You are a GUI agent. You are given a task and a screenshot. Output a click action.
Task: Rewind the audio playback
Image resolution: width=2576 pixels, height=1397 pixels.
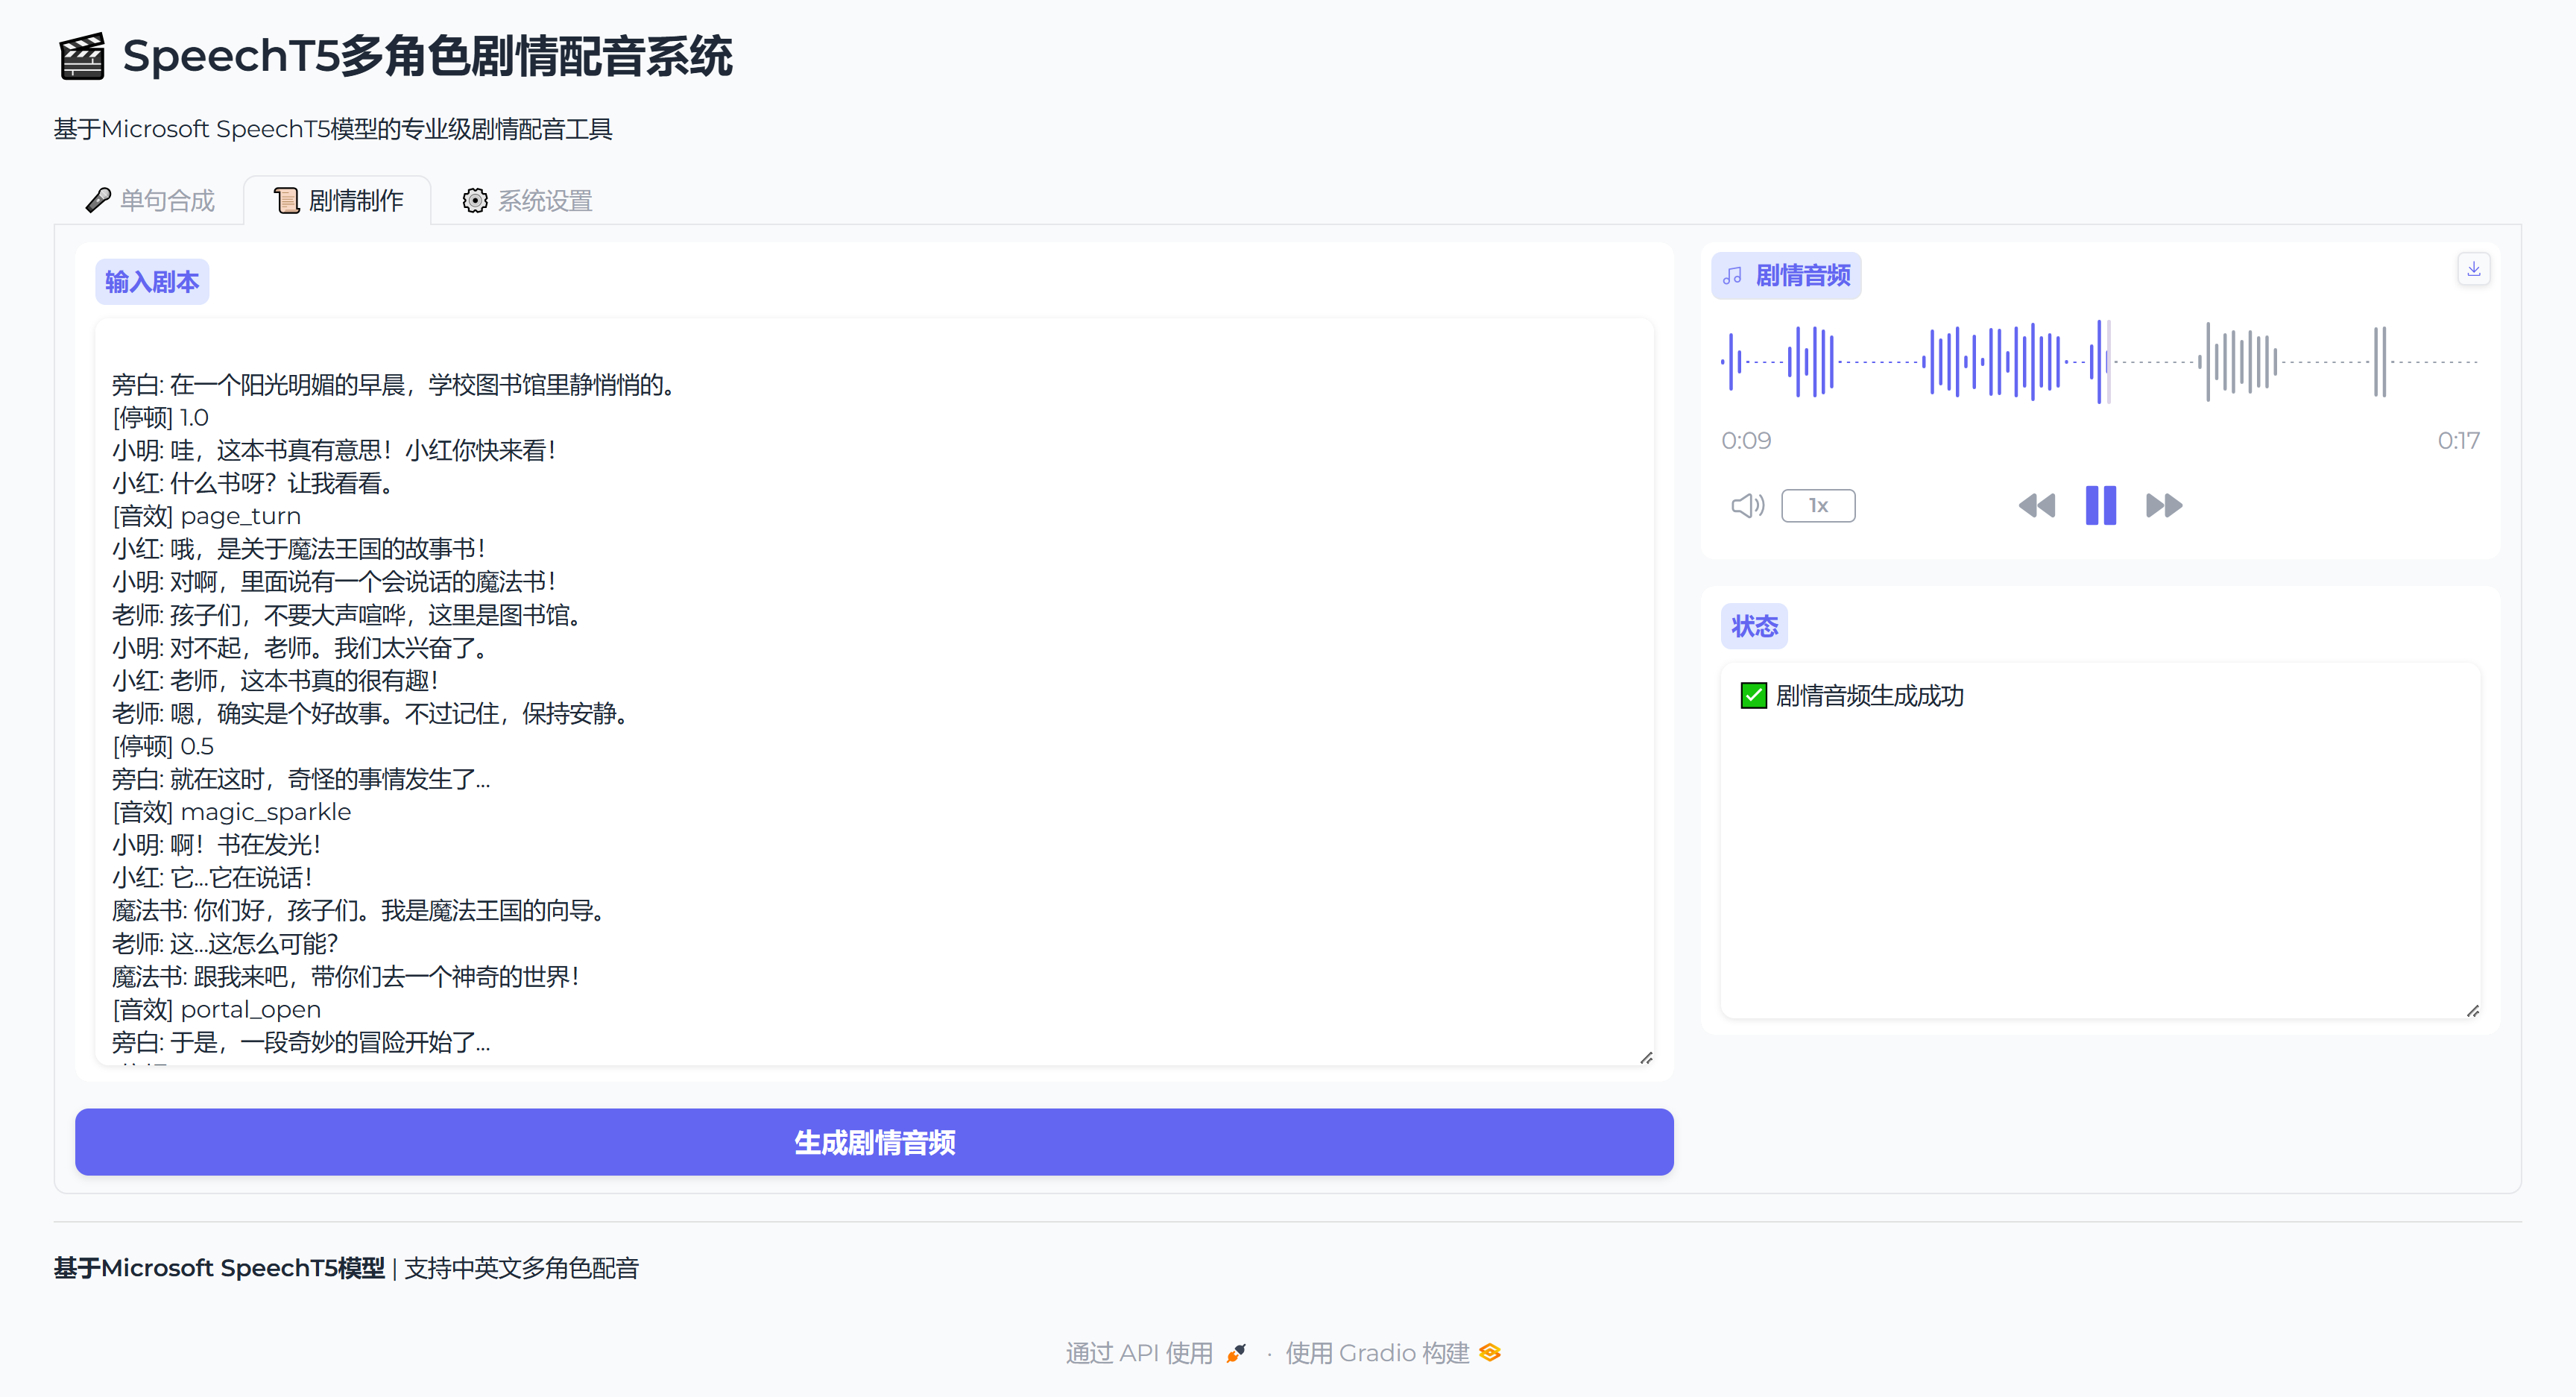[2036, 506]
